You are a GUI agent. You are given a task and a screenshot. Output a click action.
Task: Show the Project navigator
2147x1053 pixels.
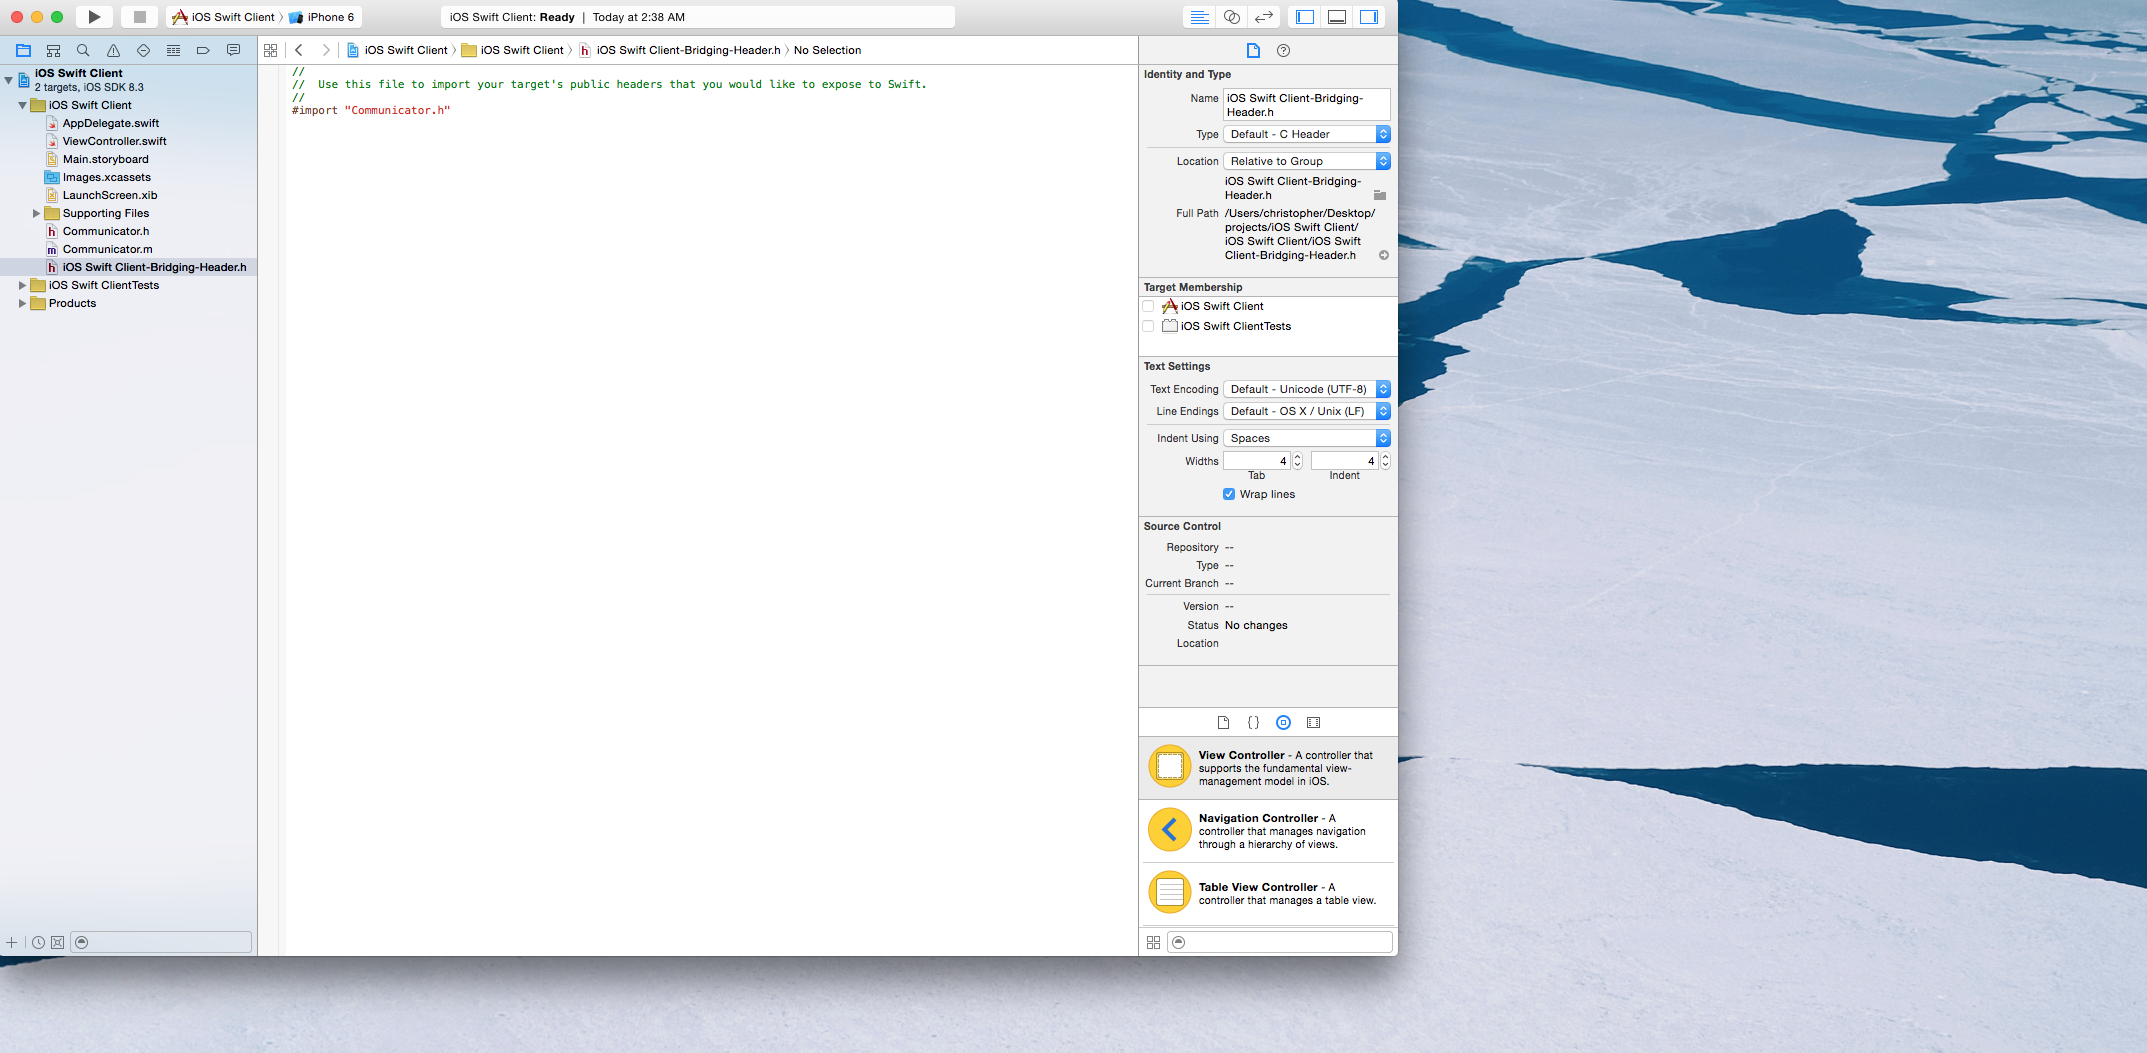click(23, 50)
